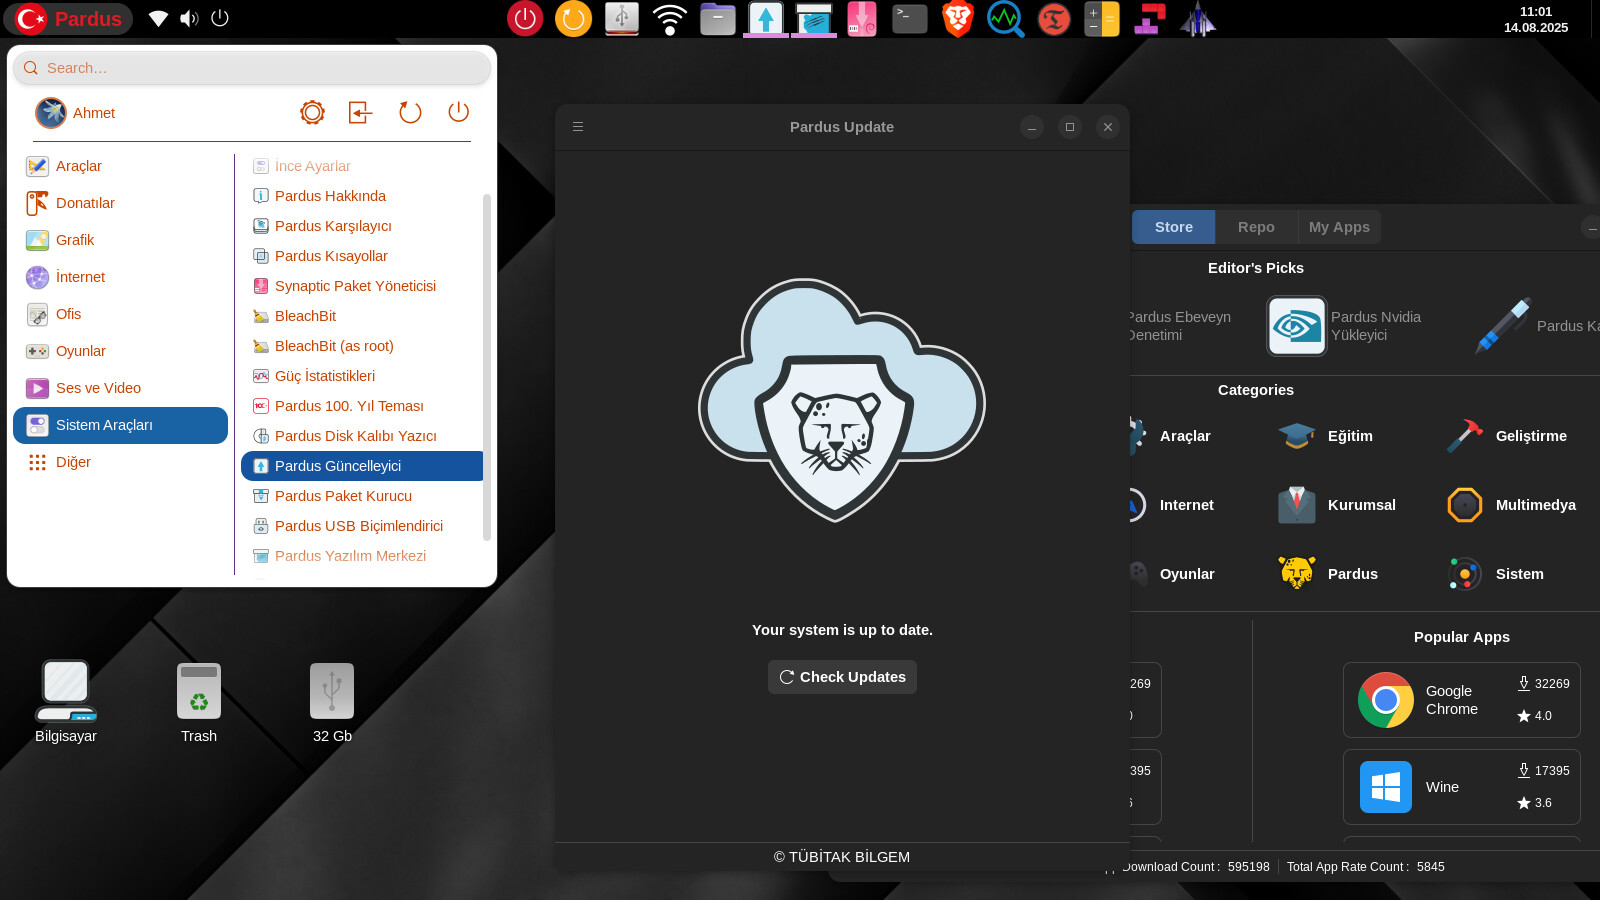
Task: Open the Pardus Update hamburger menu
Action: pyautogui.click(x=577, y=127)
